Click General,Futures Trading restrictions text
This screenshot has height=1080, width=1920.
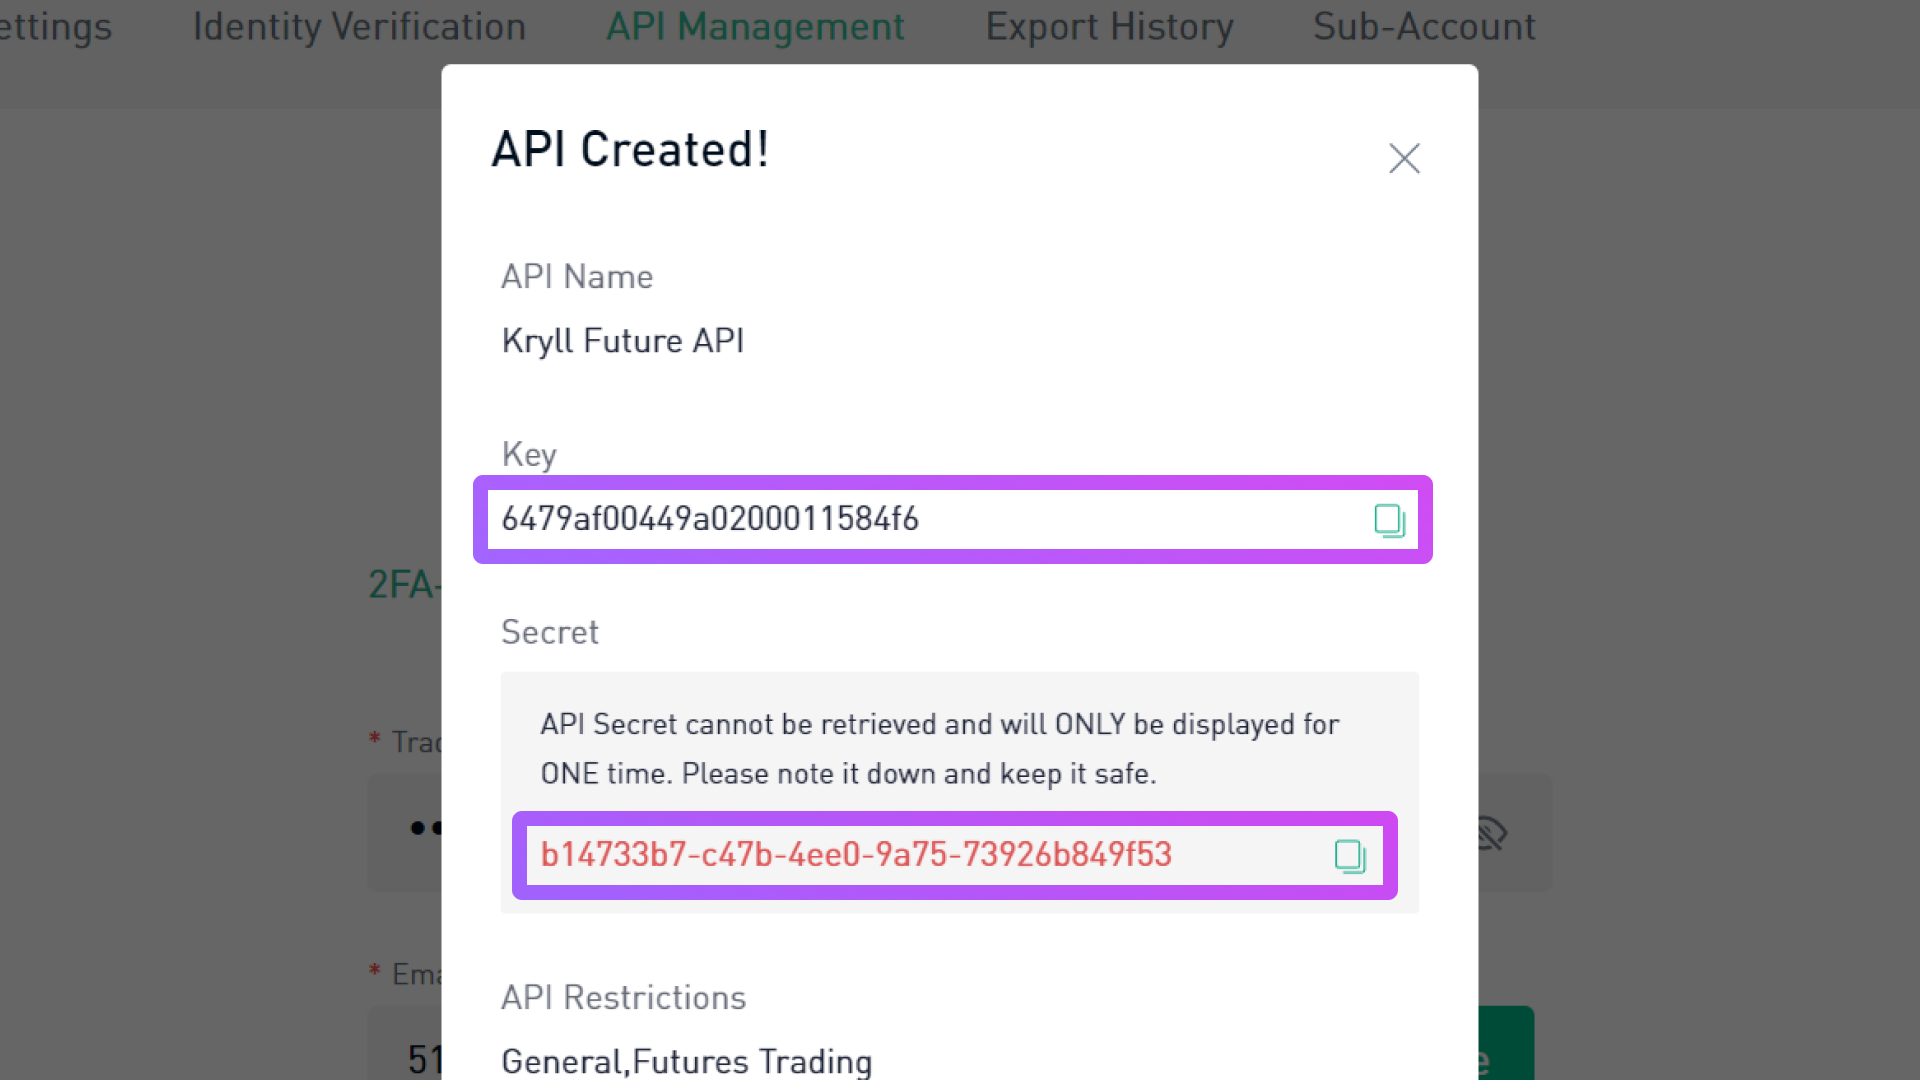(687, 1061)
